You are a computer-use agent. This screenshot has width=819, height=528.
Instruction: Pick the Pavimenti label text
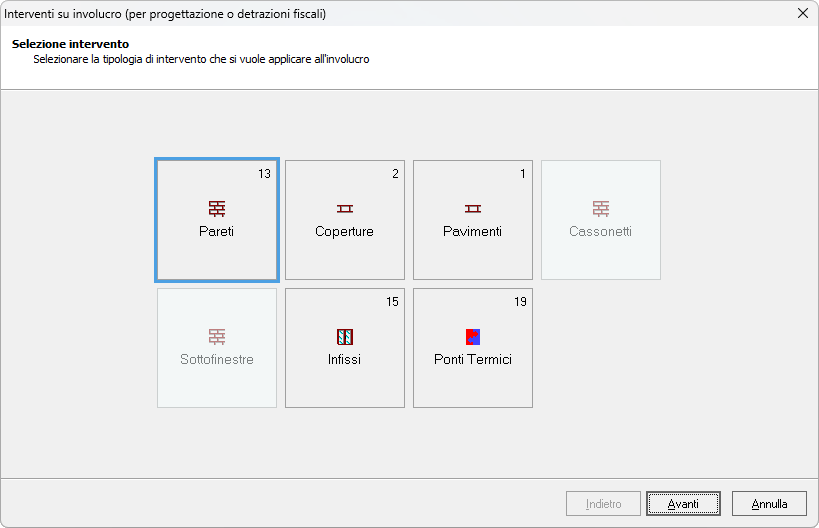(473, 231)
